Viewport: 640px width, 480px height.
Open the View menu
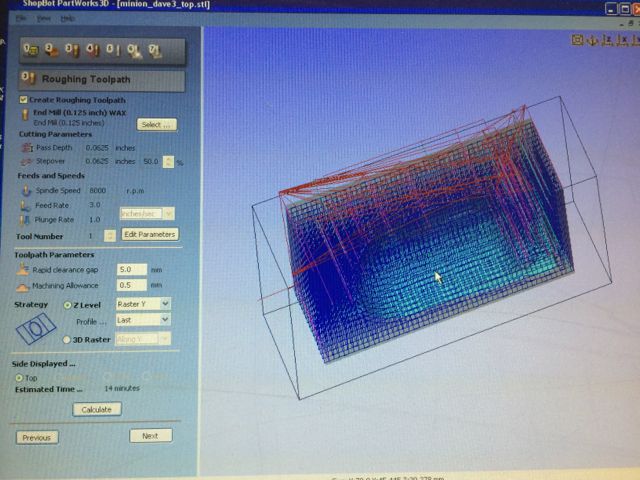tap(44, 18)
